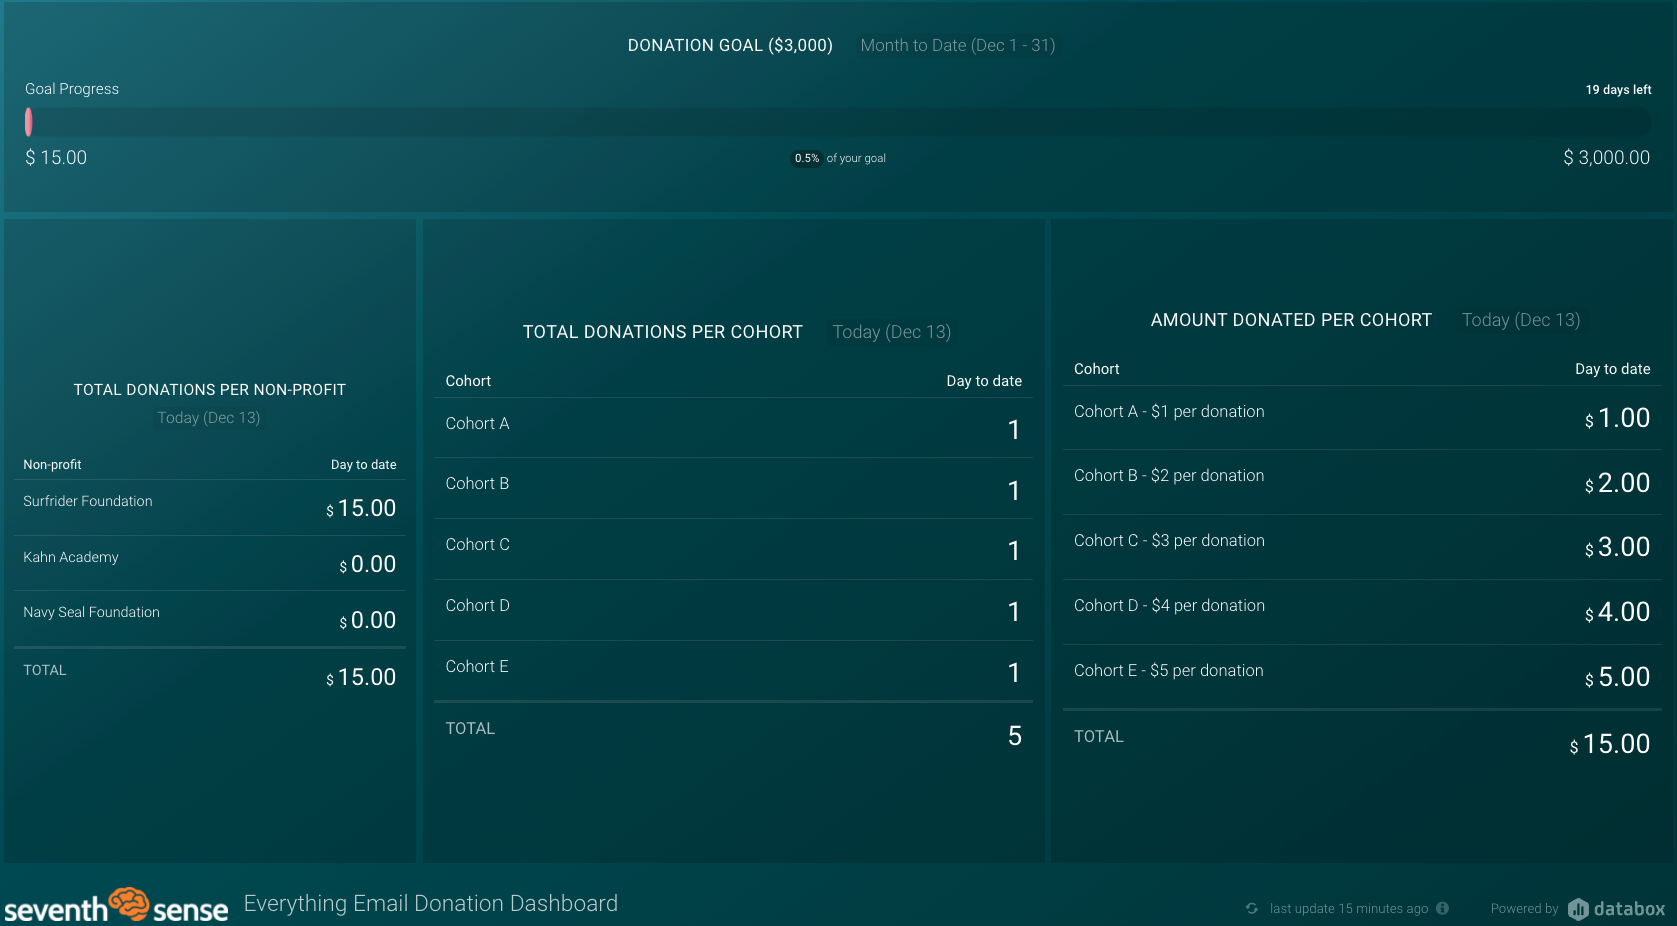Image resolution: width=1677 pixels, height=926 pixels.
Task: Click the Donation Goal ($3,000) title
Action: coord(729,45)
